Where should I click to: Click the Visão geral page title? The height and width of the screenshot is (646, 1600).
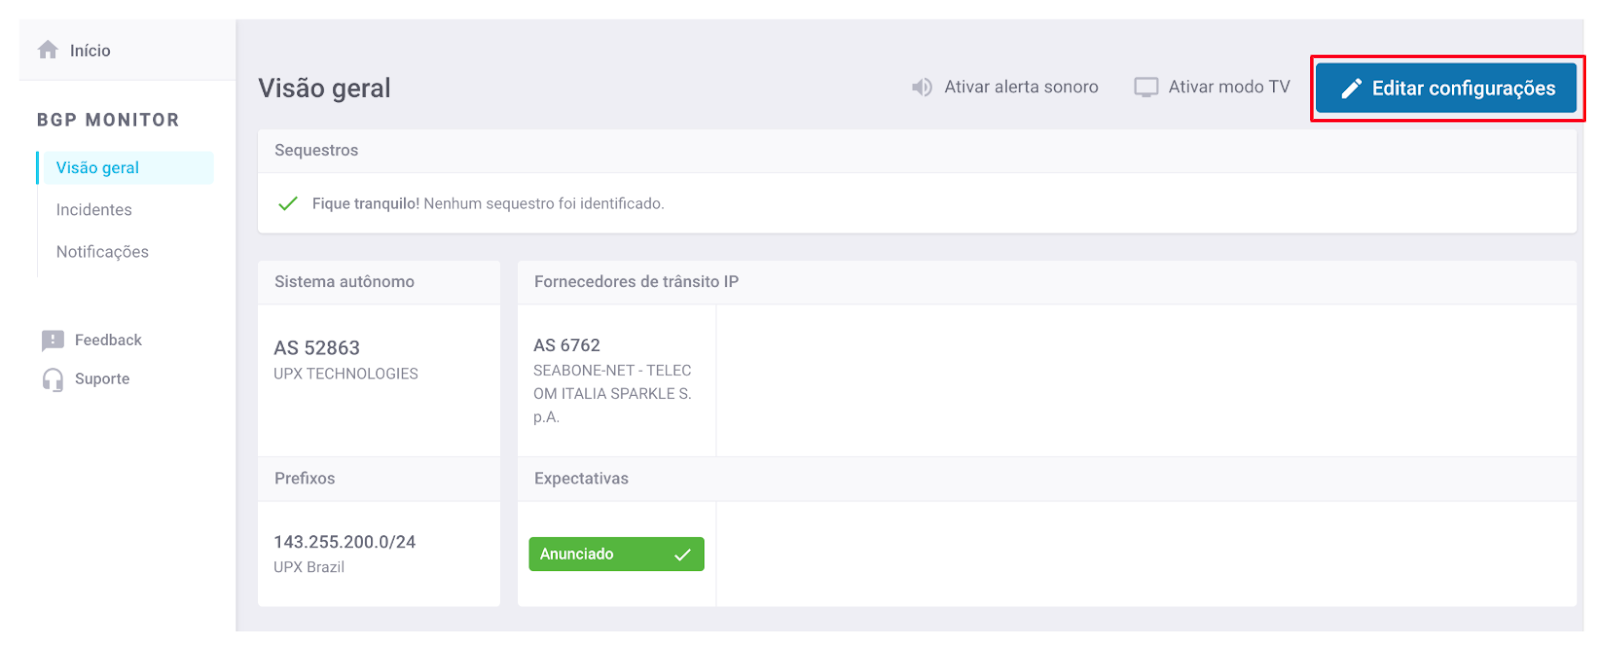325,88
